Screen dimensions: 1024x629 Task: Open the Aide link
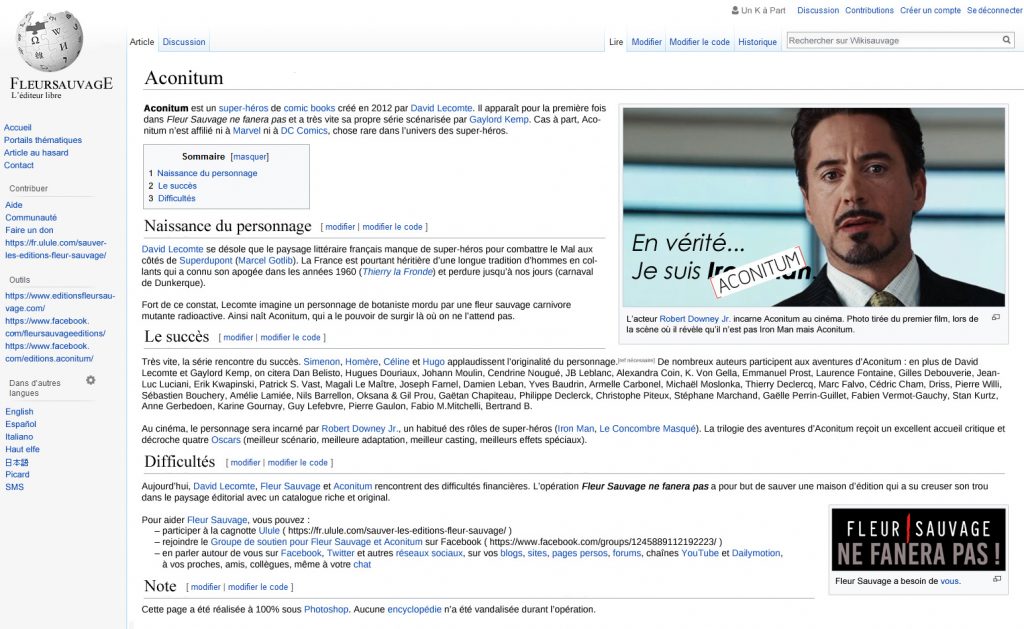pos(14,204)
